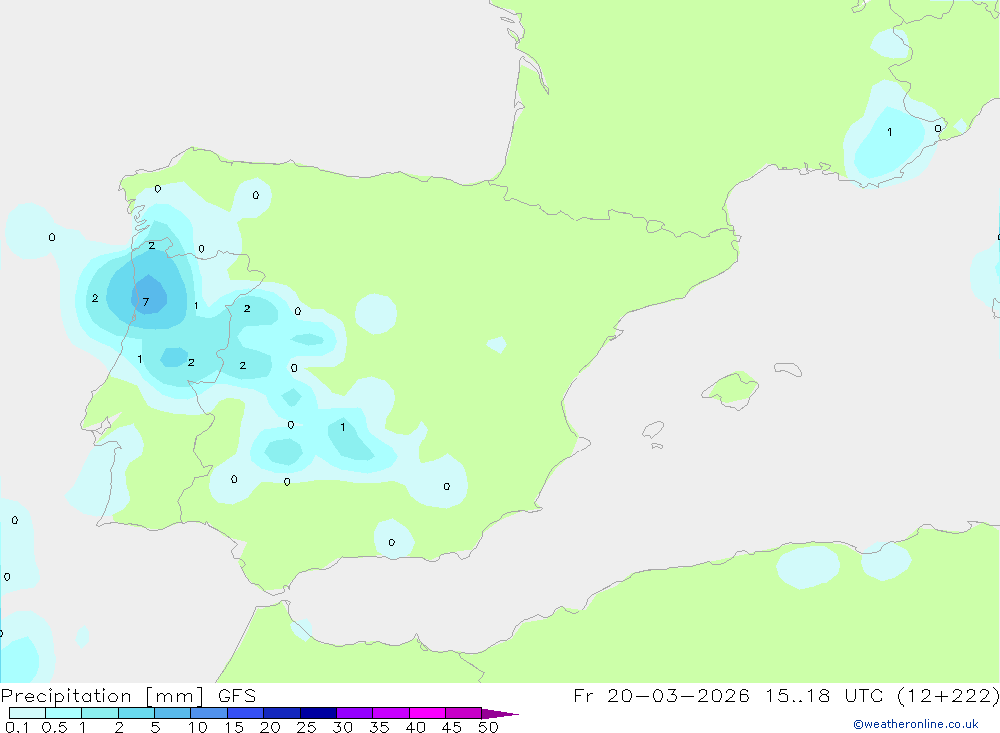The height and width of the screenshot is (733, 1000).
Task: Click the '45' legend scale label
Action: (452, 727)
